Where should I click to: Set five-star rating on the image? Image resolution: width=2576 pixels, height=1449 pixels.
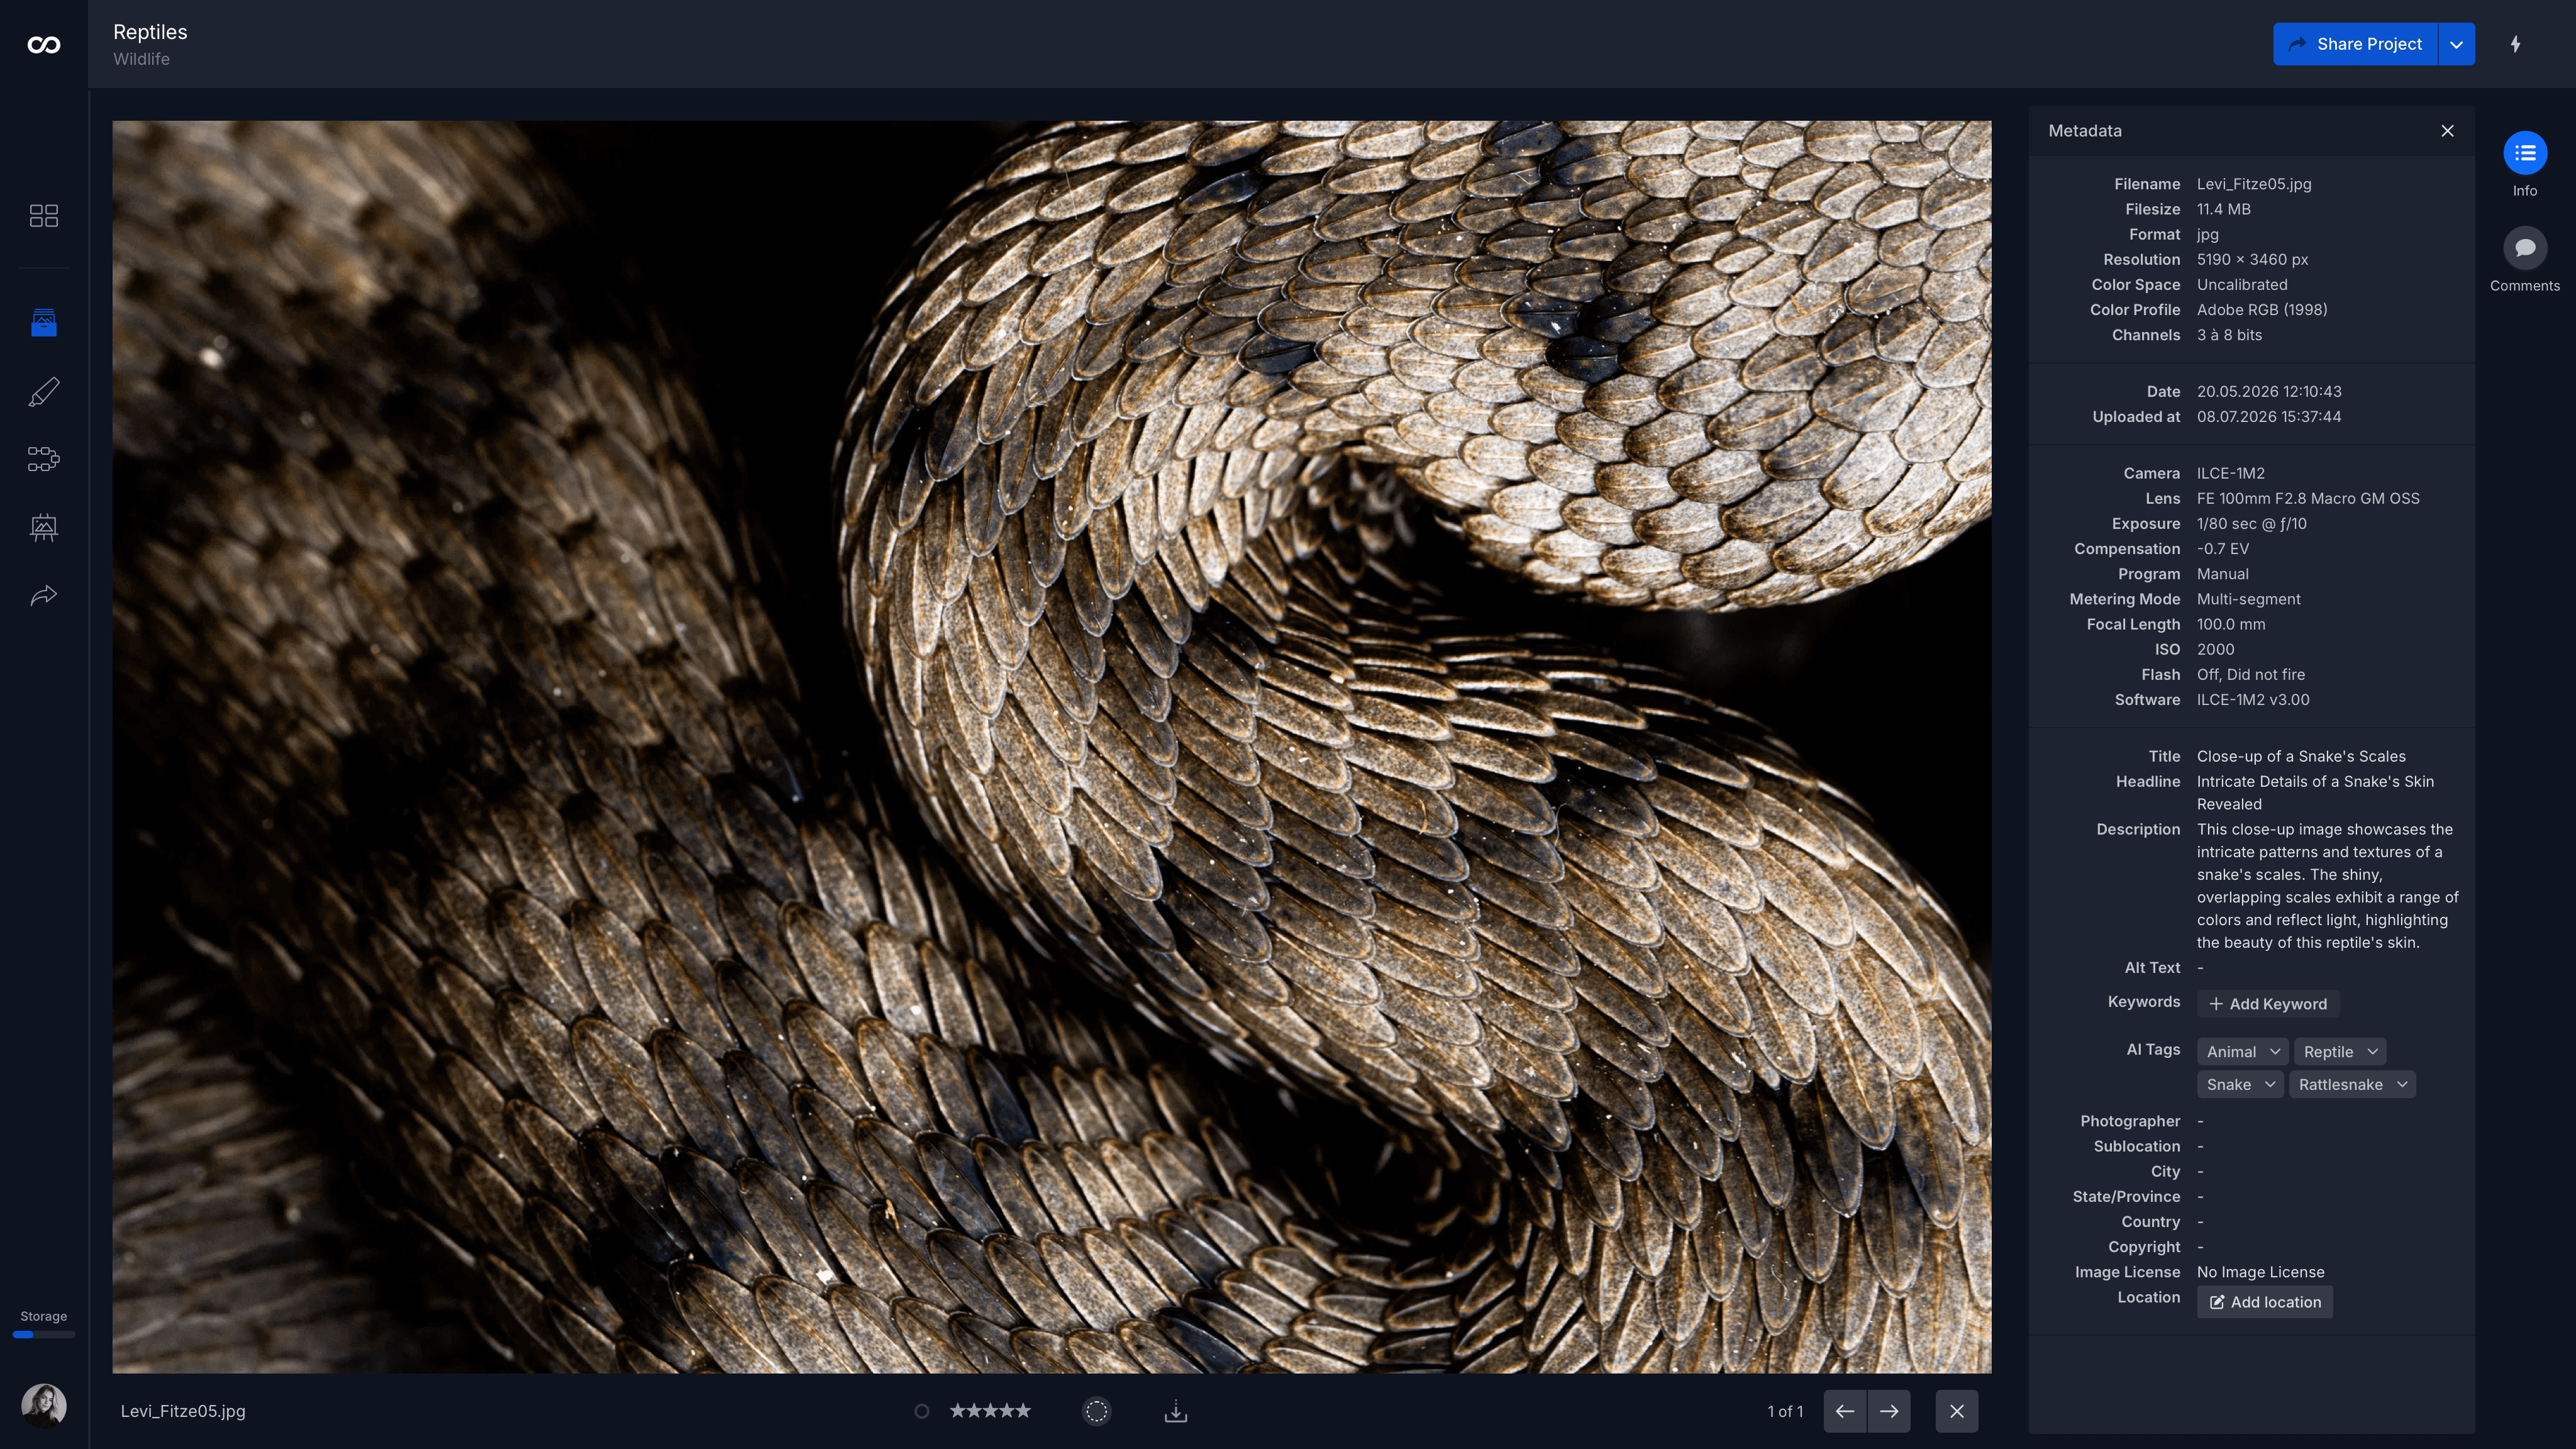tap(1022, 1410)
